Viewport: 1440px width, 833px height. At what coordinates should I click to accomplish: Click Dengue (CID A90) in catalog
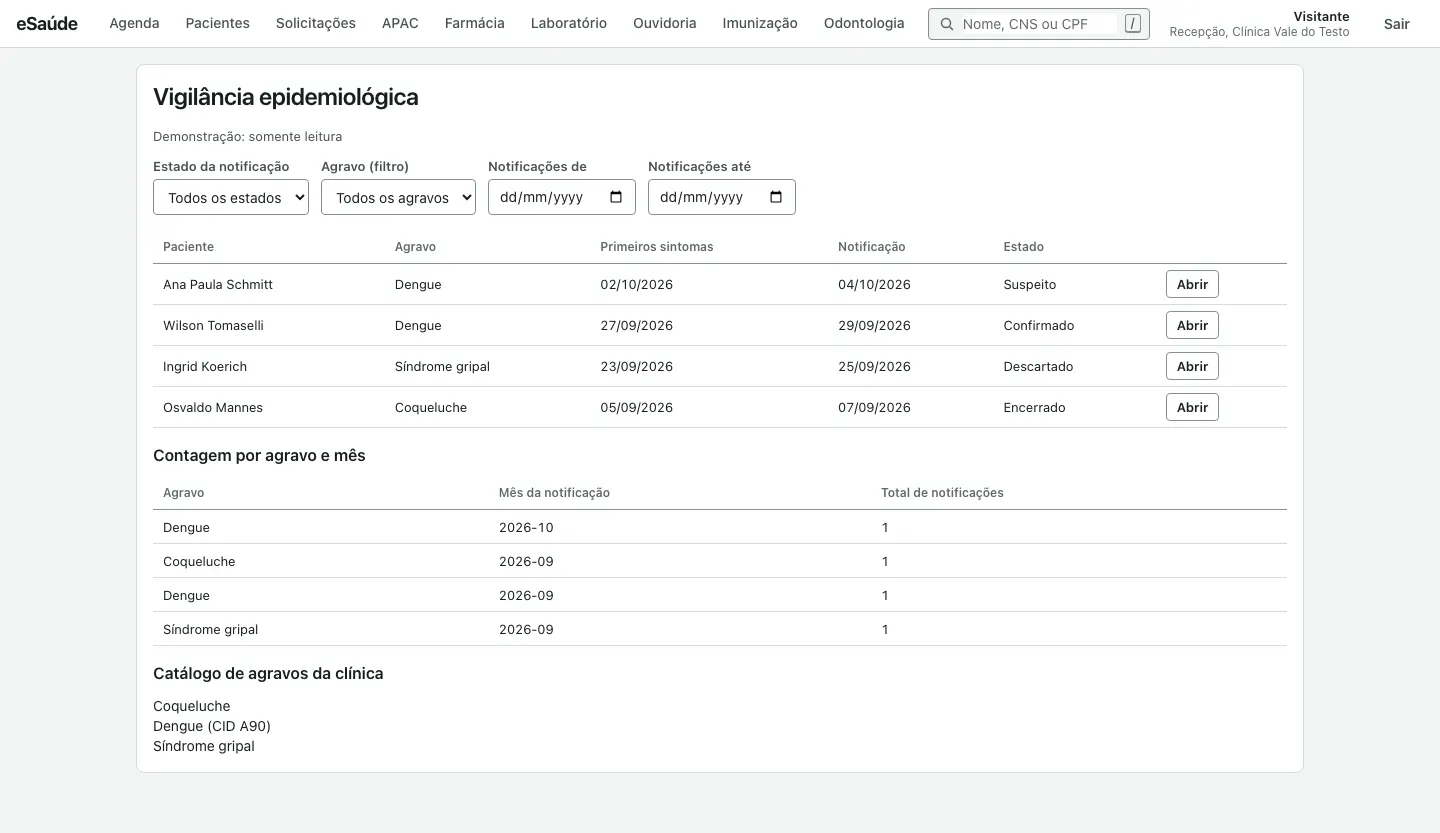click(x=212, y=726)
